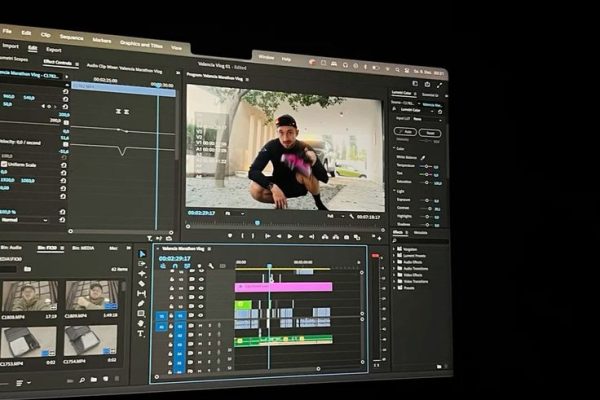This screenshot has height=400, width=600.
Task: Toggle the Uniform Scale checkbox
Action: [x=4, y=164]
